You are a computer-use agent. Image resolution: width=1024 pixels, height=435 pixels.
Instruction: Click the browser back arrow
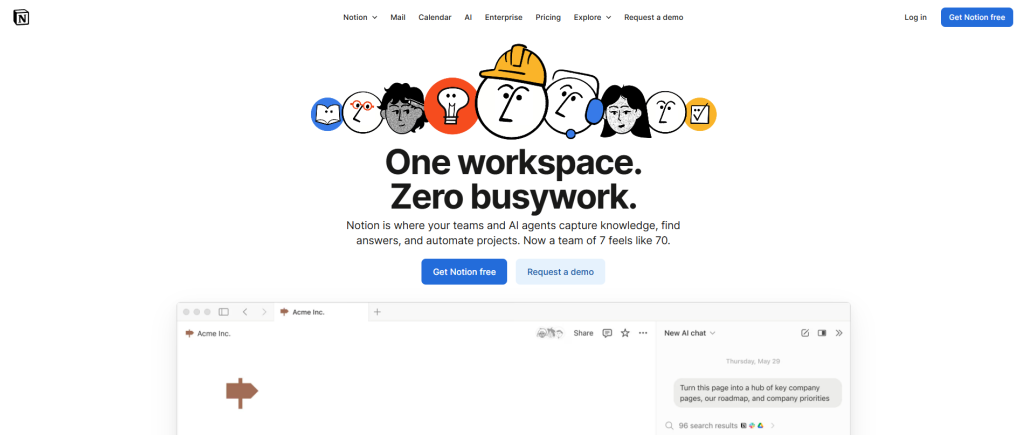tap(245, 312)
